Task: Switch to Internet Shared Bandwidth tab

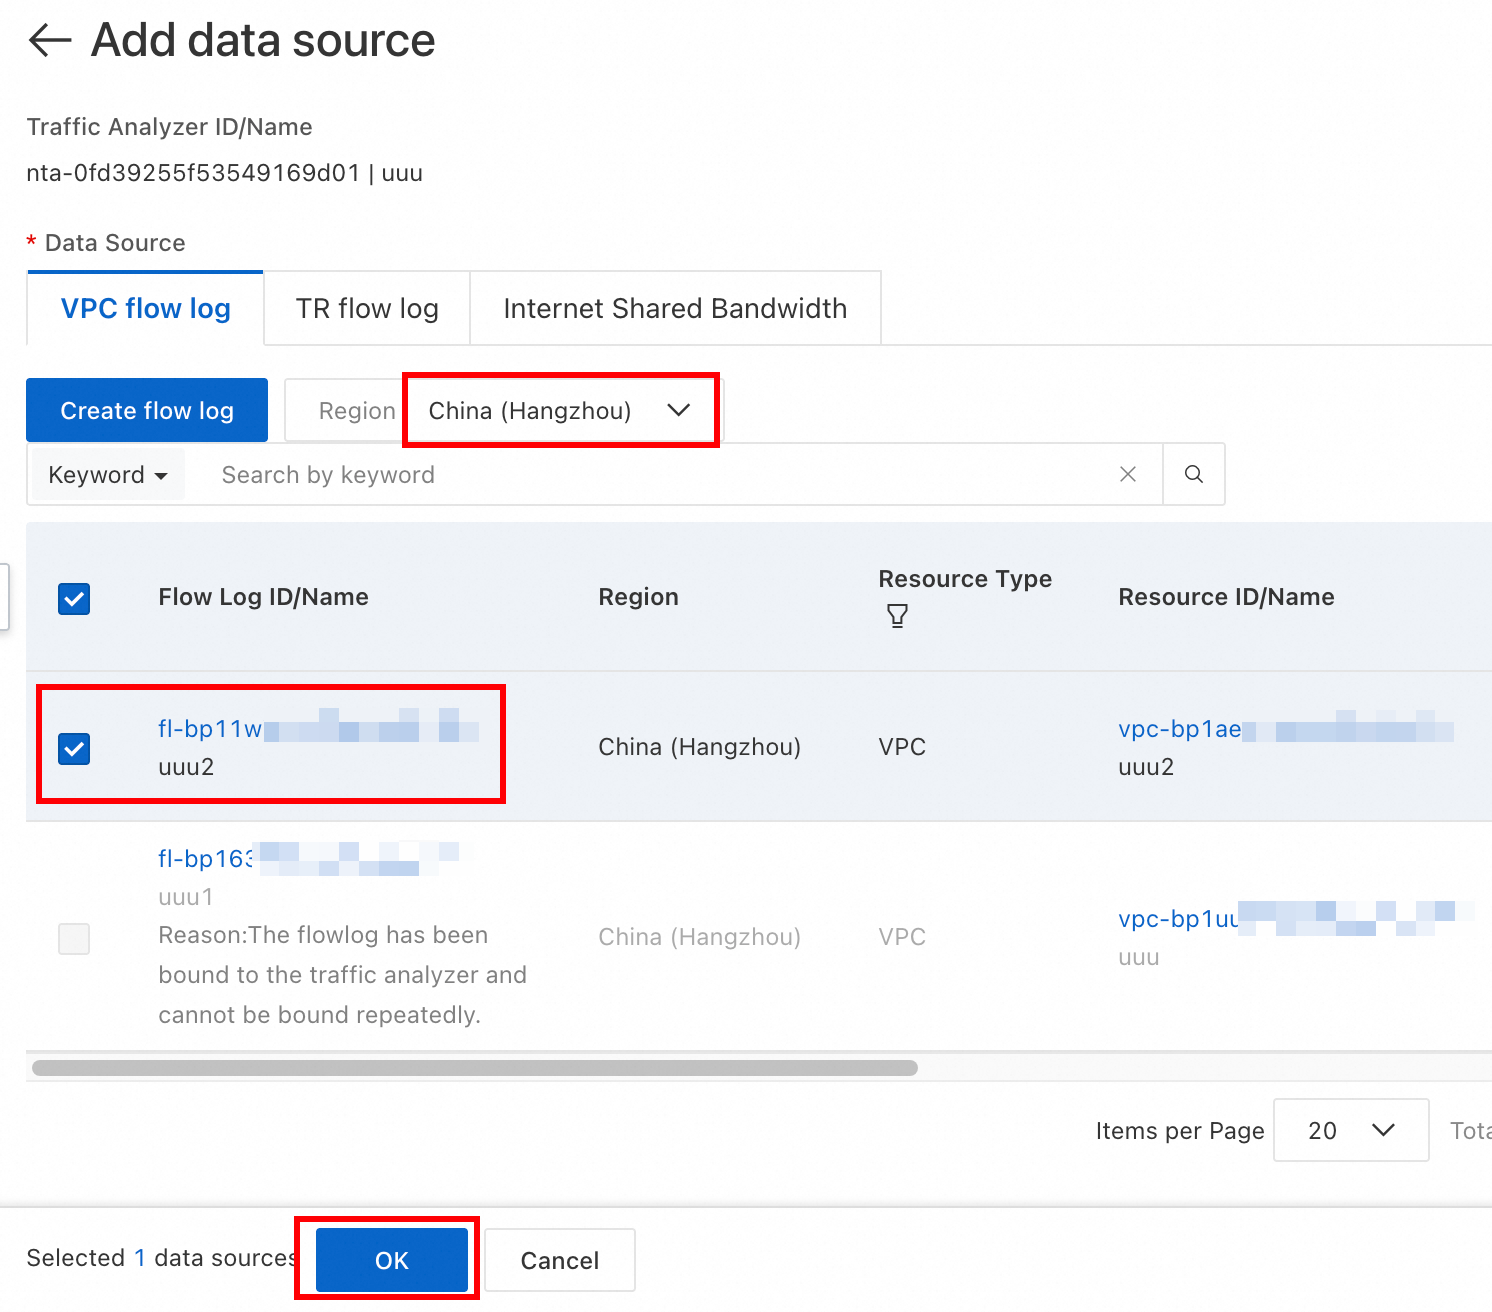Action: pyautogui.click(x=675, y=309)
